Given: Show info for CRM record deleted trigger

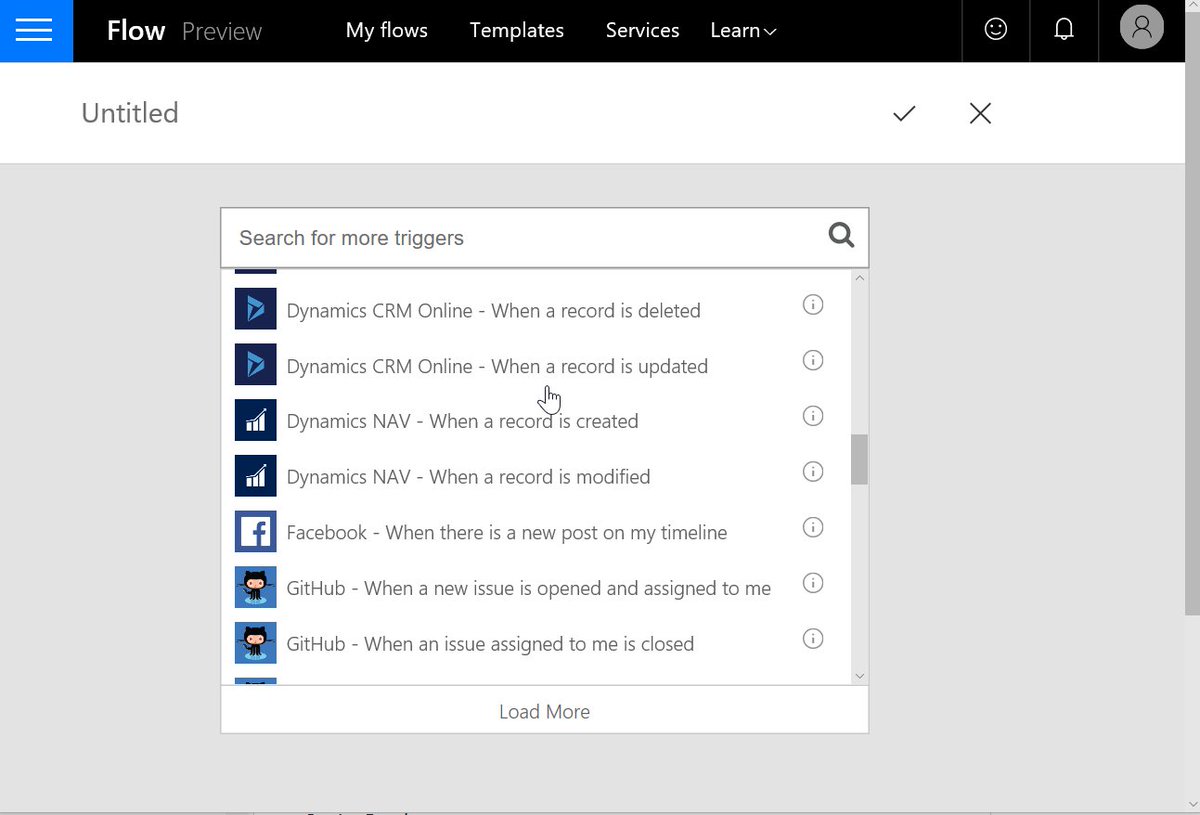Looking at the screenshot, I should [813, 305].
